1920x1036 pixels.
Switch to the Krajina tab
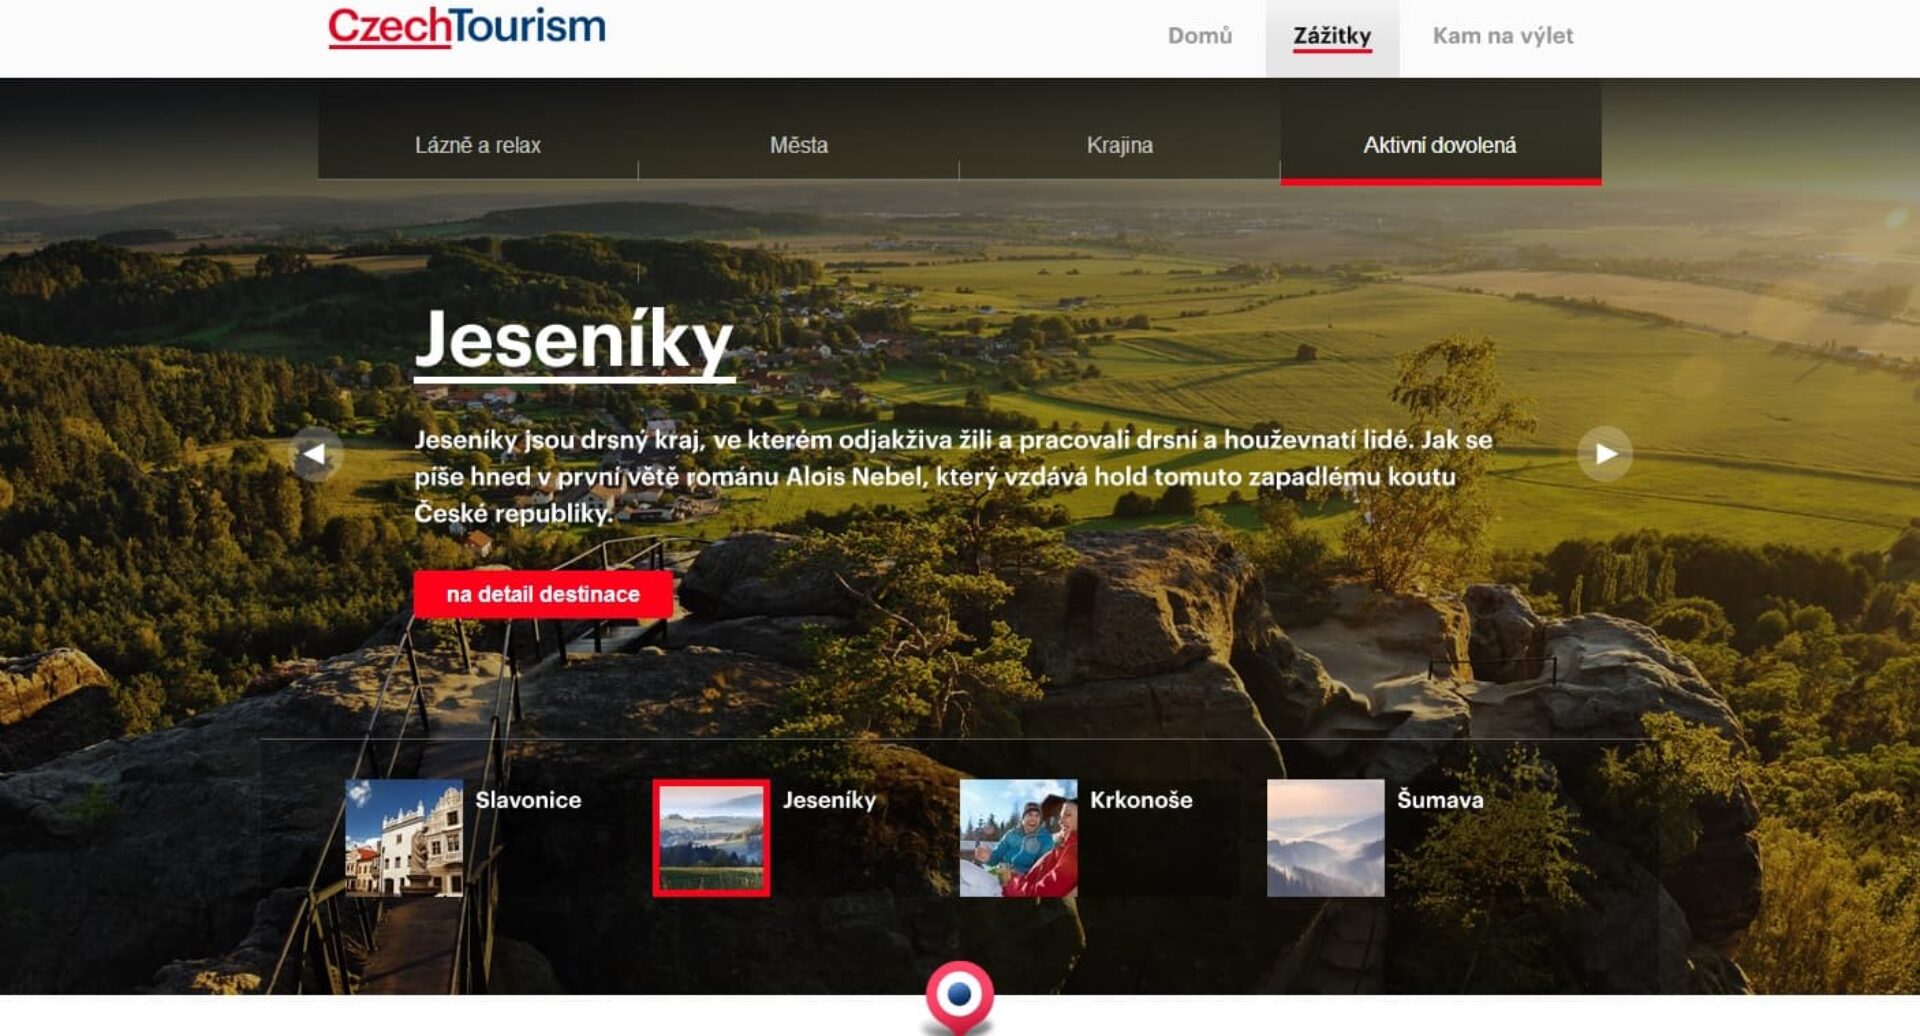coord(1119,145)
